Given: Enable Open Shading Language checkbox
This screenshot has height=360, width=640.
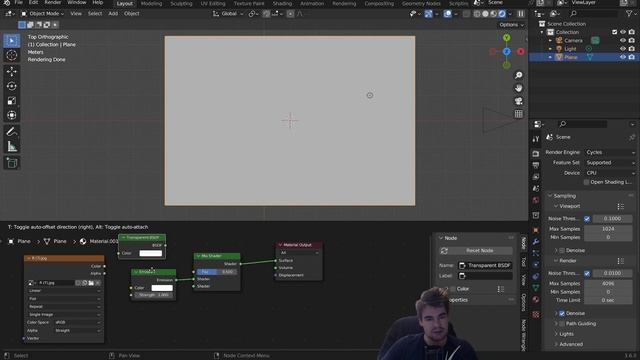Looking at the screenshot, I should (586, 182).
